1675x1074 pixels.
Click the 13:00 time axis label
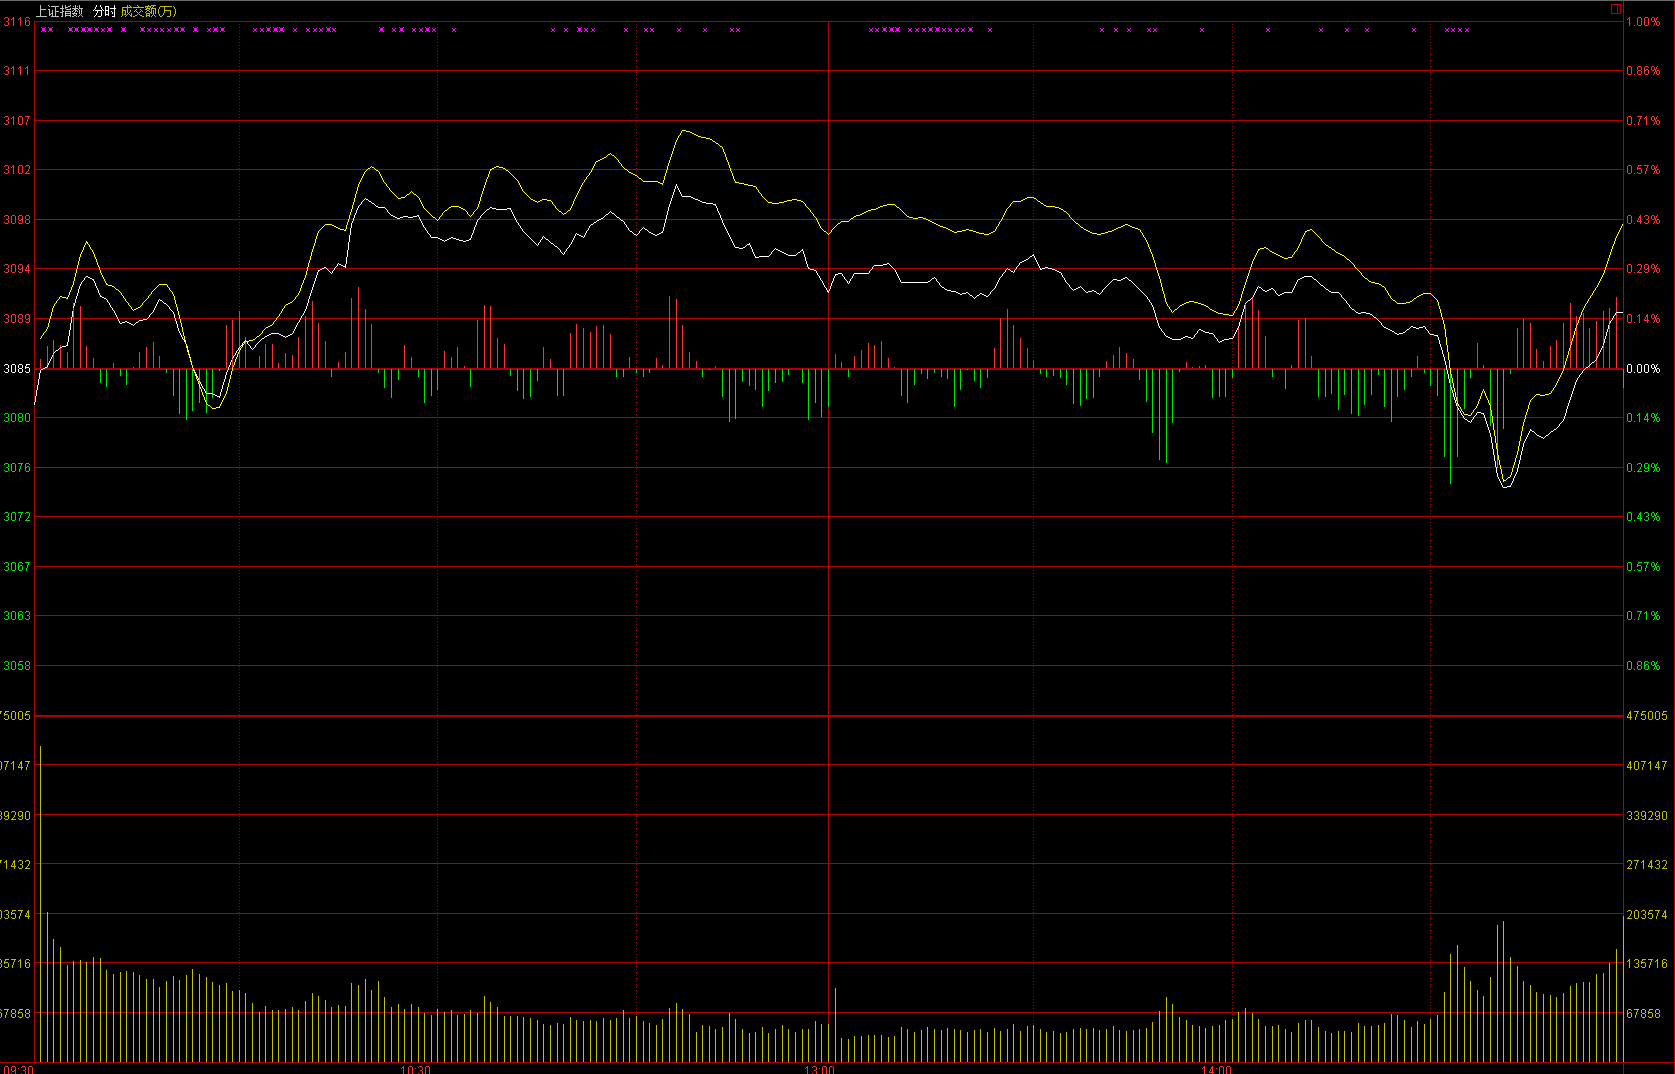click(819, 1069)
